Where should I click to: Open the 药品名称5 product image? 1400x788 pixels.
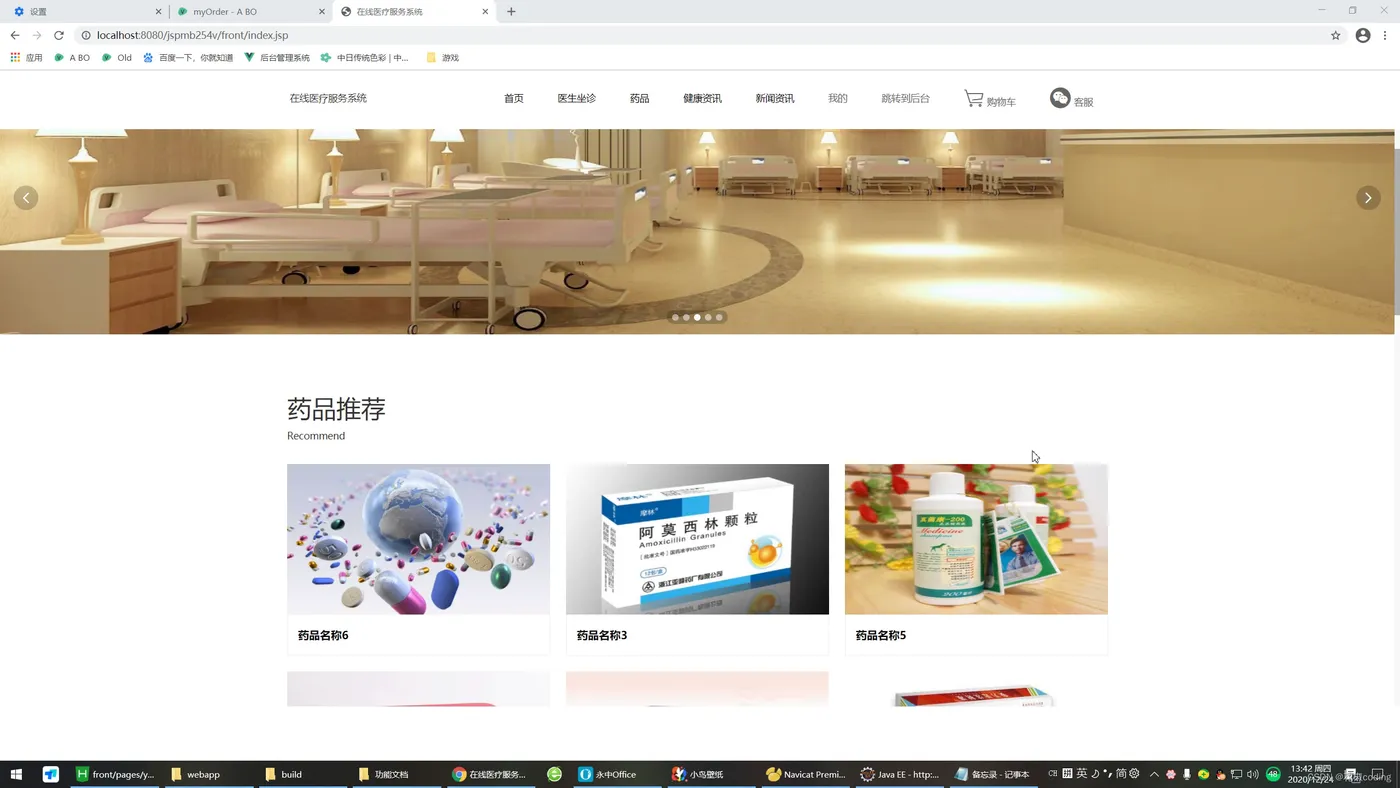pos(976,539)
